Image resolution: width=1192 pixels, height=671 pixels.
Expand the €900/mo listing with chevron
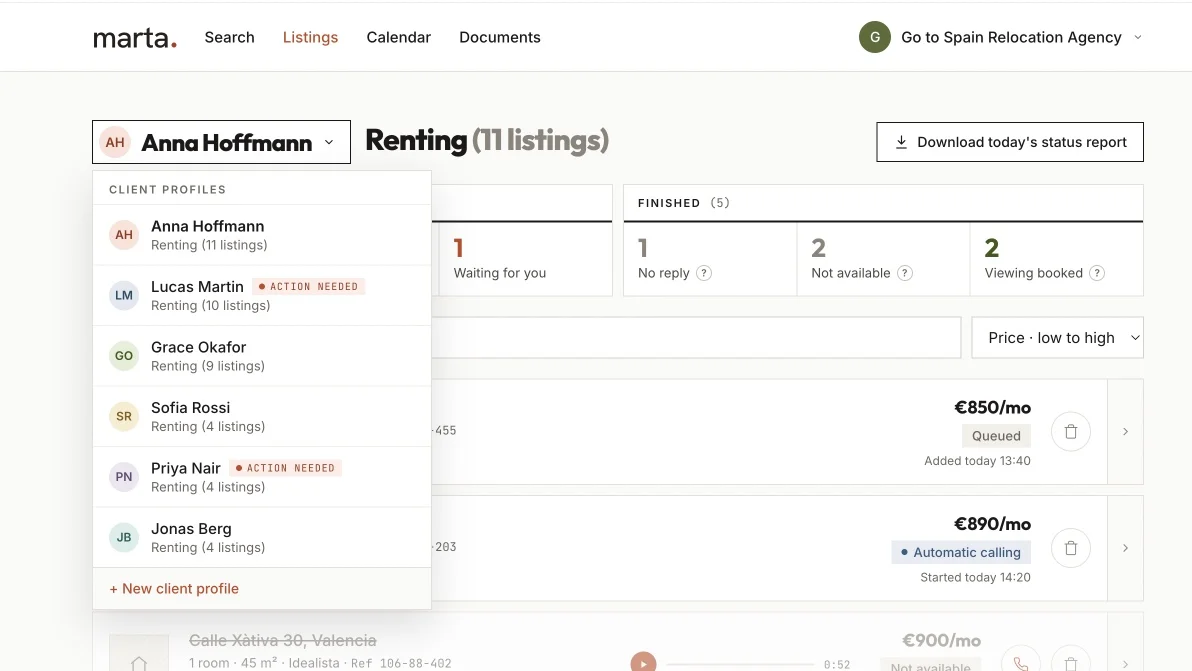[1126, 663]
